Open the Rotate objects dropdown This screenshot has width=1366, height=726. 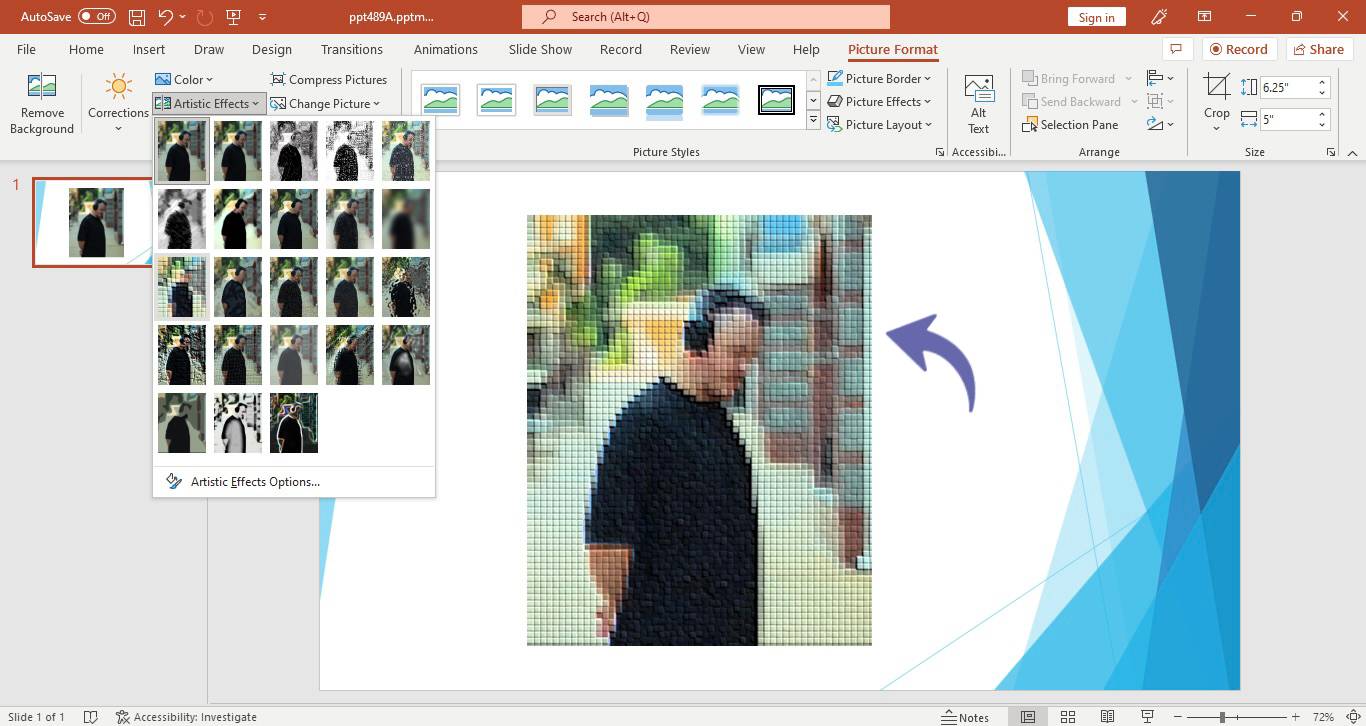pyautogui.click(x=1160, y=124)
